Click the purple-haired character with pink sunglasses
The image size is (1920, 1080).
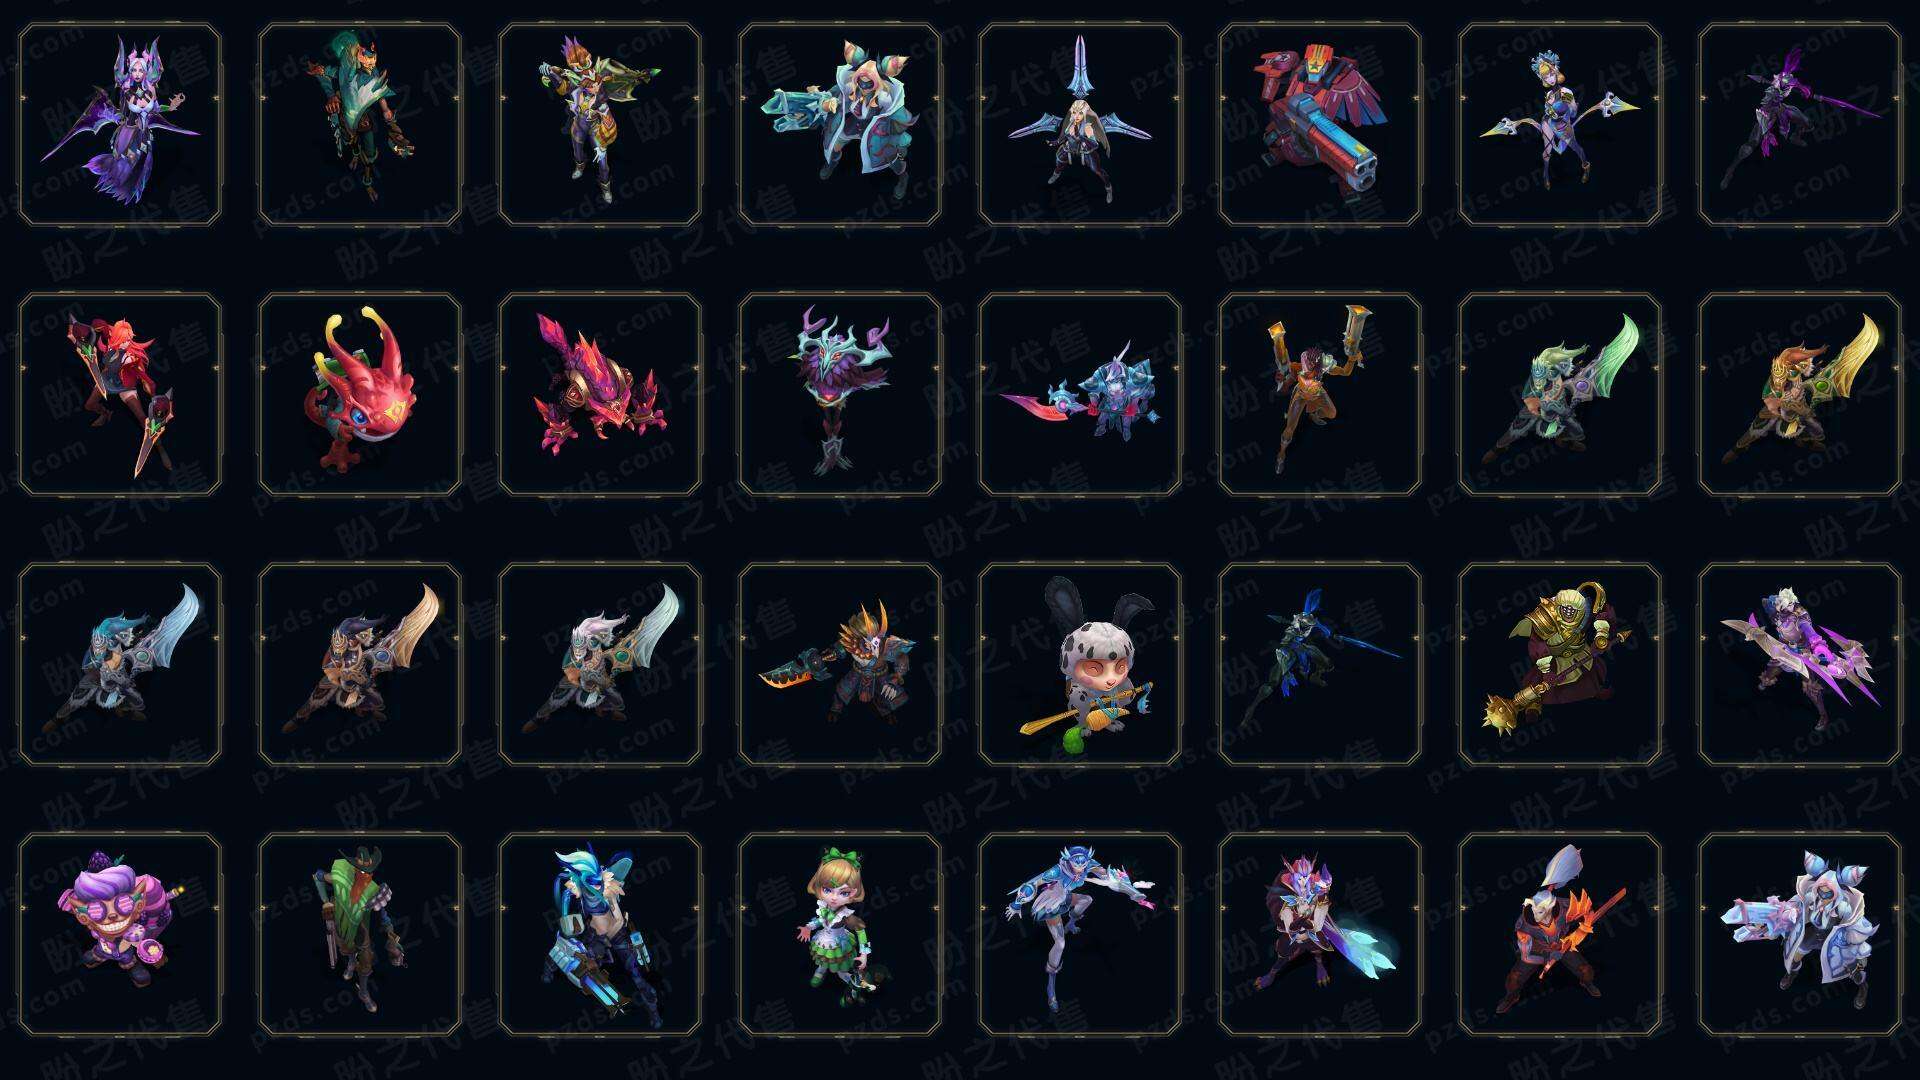pyautogui.click(x=120, y=934)
